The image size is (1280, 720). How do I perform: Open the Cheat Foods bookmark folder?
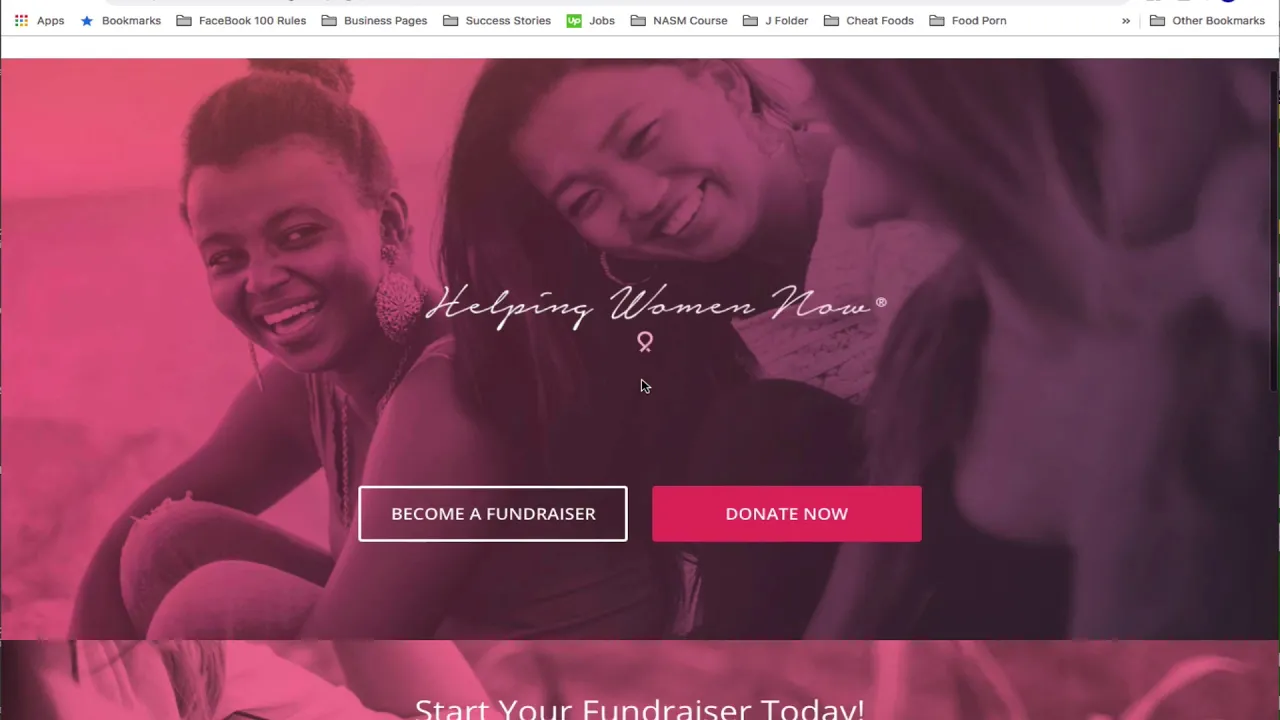(869, 20)
